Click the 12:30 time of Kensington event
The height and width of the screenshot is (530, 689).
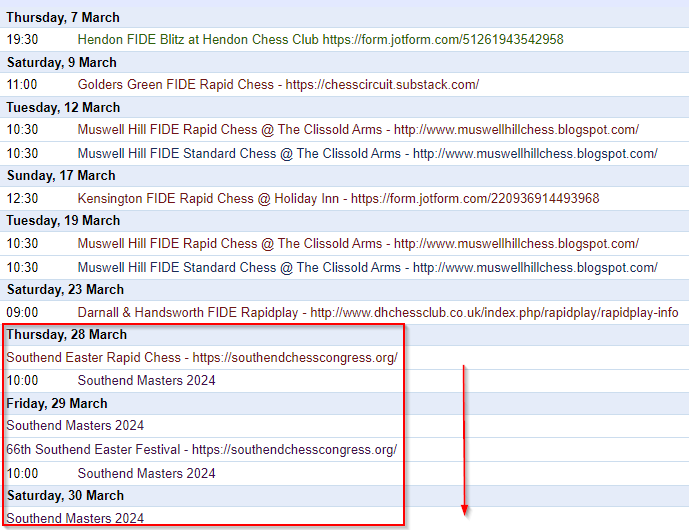[22, 198]
